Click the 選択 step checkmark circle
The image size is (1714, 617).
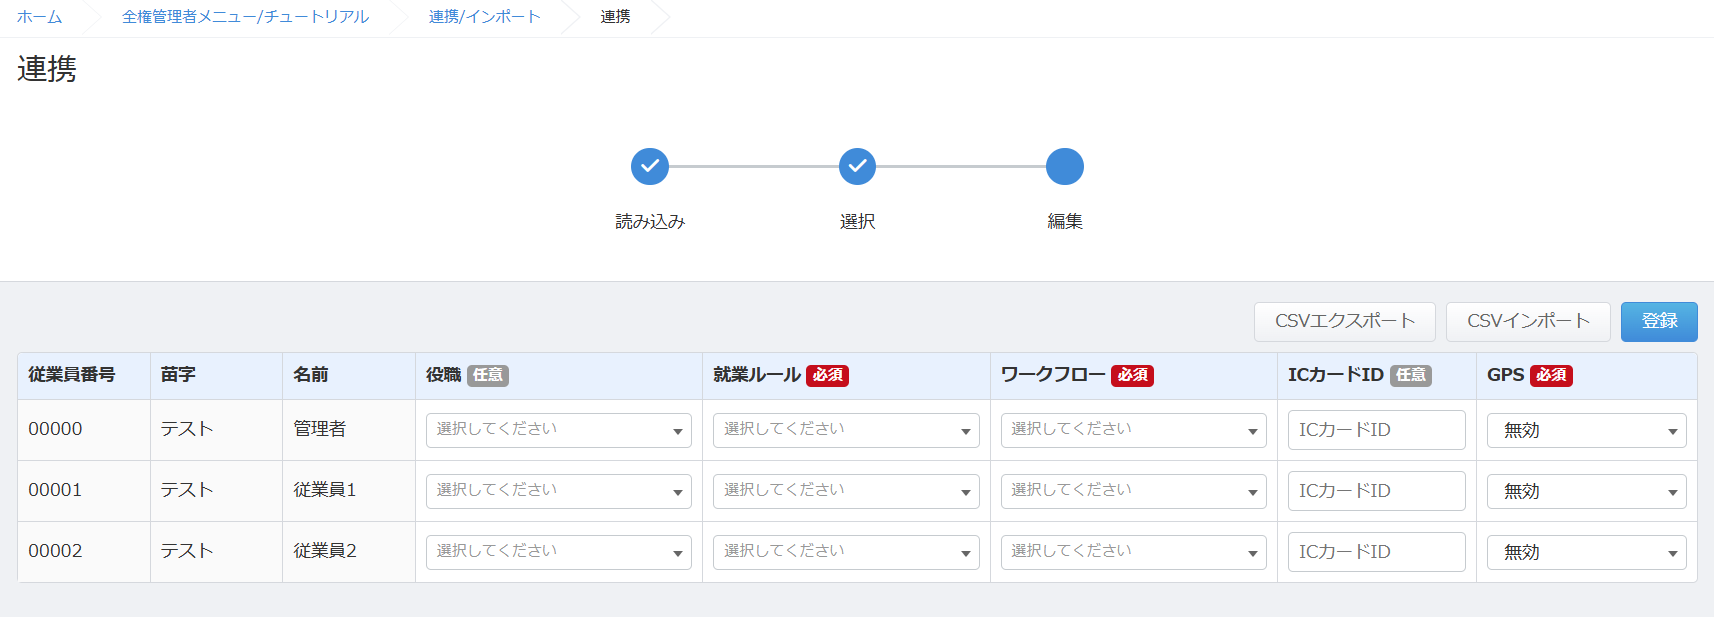(857, 166)
